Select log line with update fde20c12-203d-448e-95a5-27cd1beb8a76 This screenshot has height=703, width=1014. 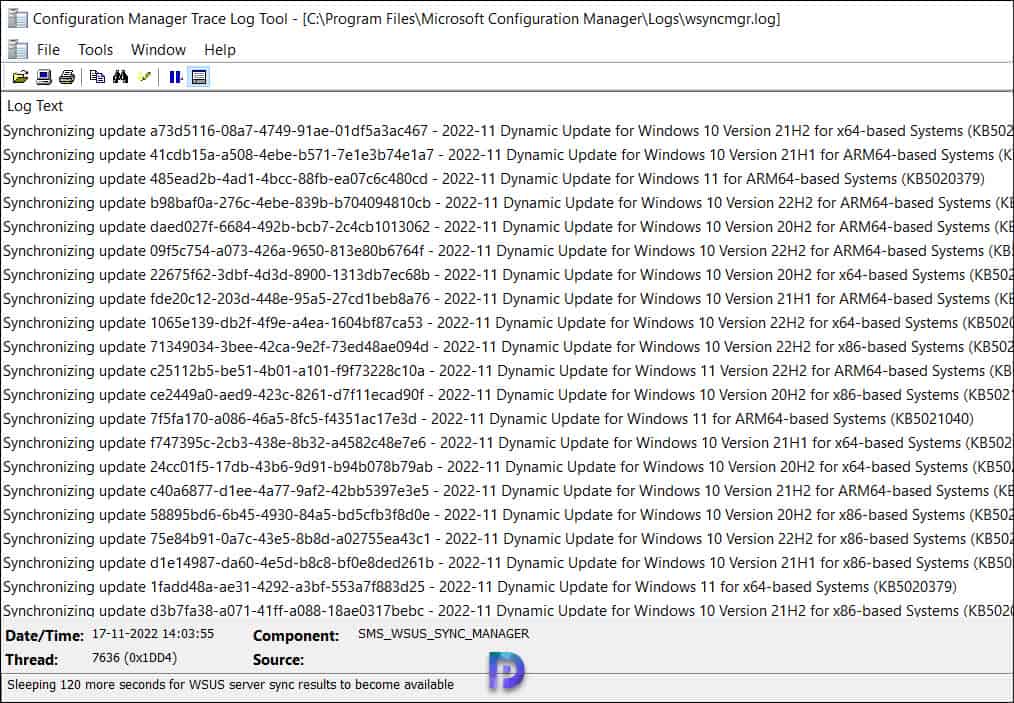click(507, 299)
